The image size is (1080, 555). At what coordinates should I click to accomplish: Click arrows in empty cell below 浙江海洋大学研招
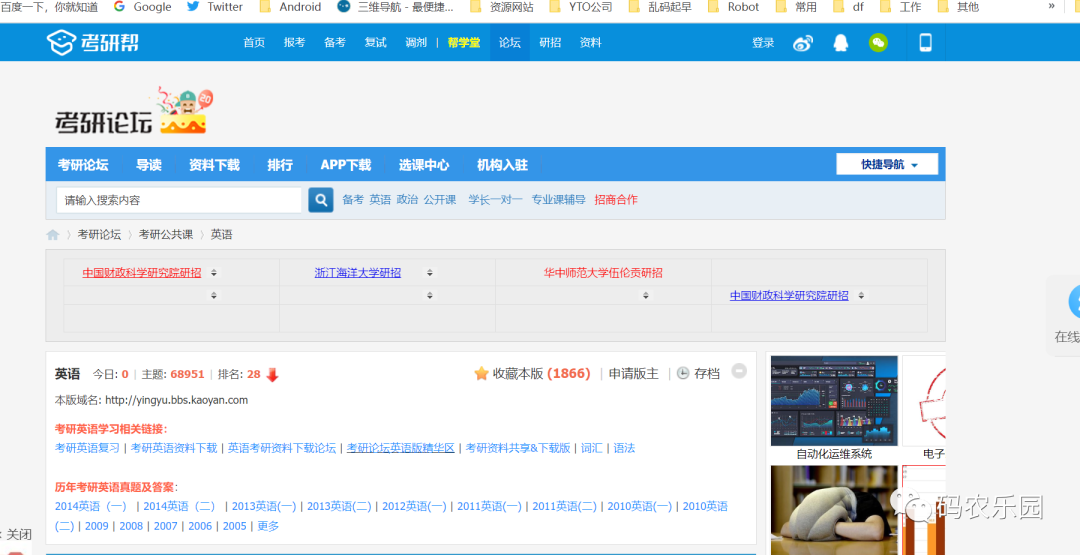(x=429, y=295)
